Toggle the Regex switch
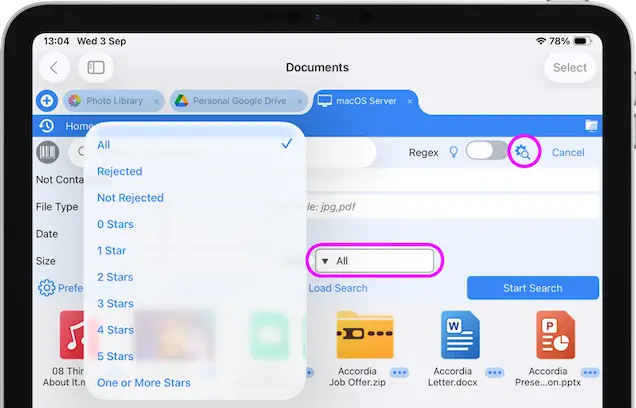Image resolution: width=636 pixels, height=408 pixels. 487,152
